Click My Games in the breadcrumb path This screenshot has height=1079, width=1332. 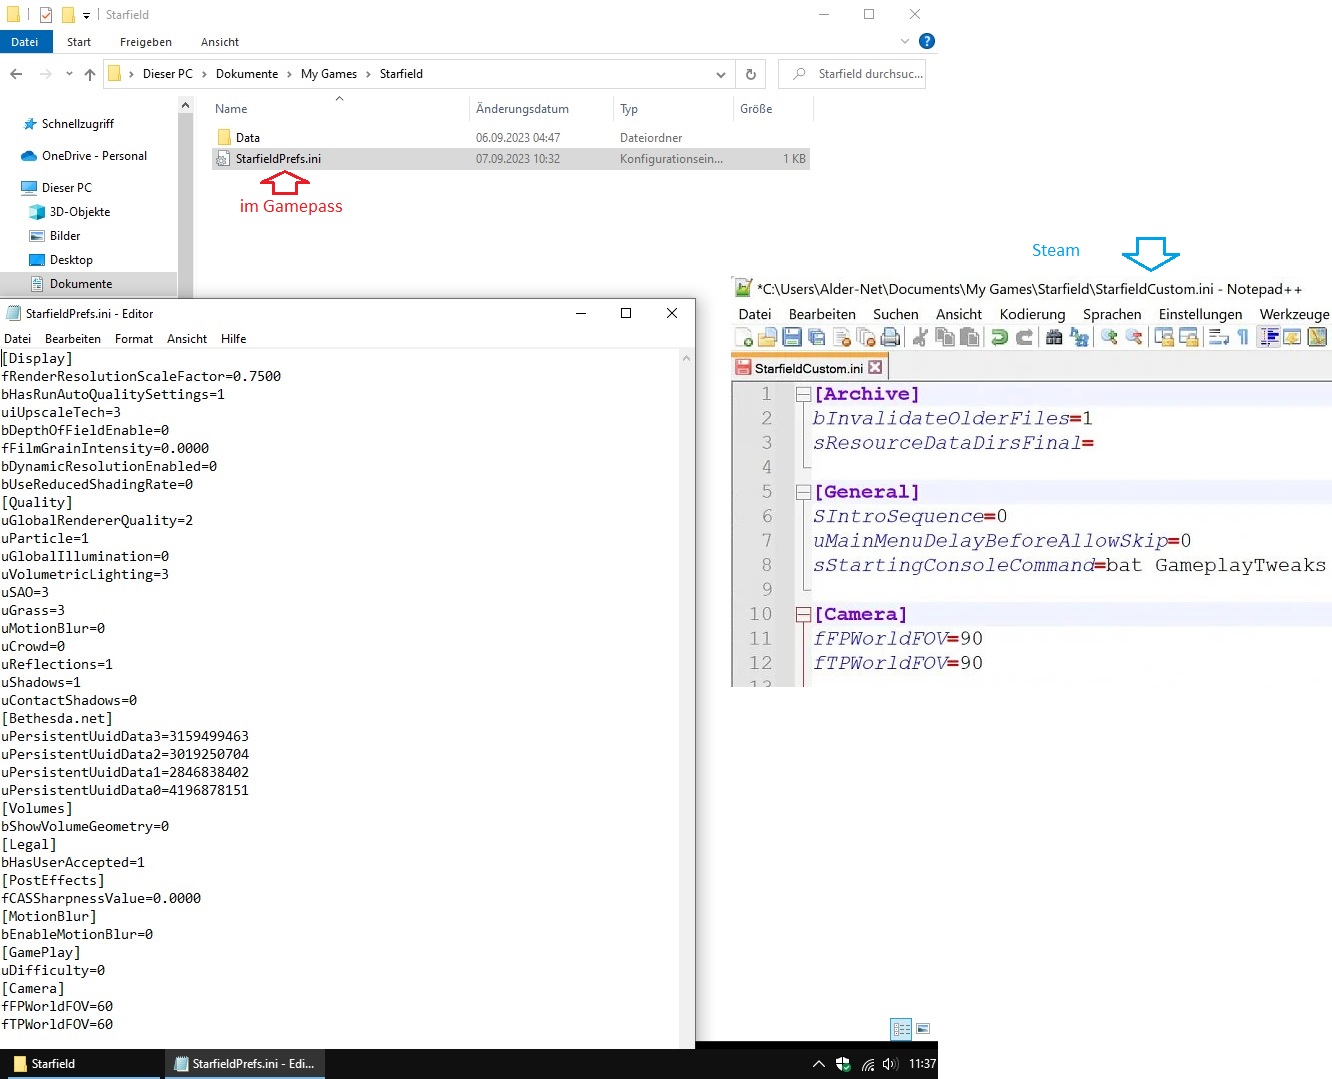click(x=329, y=74)
